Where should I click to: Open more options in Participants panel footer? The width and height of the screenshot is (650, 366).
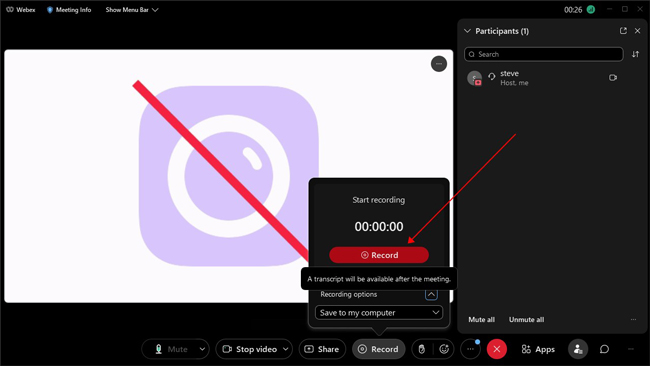(633, 320)
